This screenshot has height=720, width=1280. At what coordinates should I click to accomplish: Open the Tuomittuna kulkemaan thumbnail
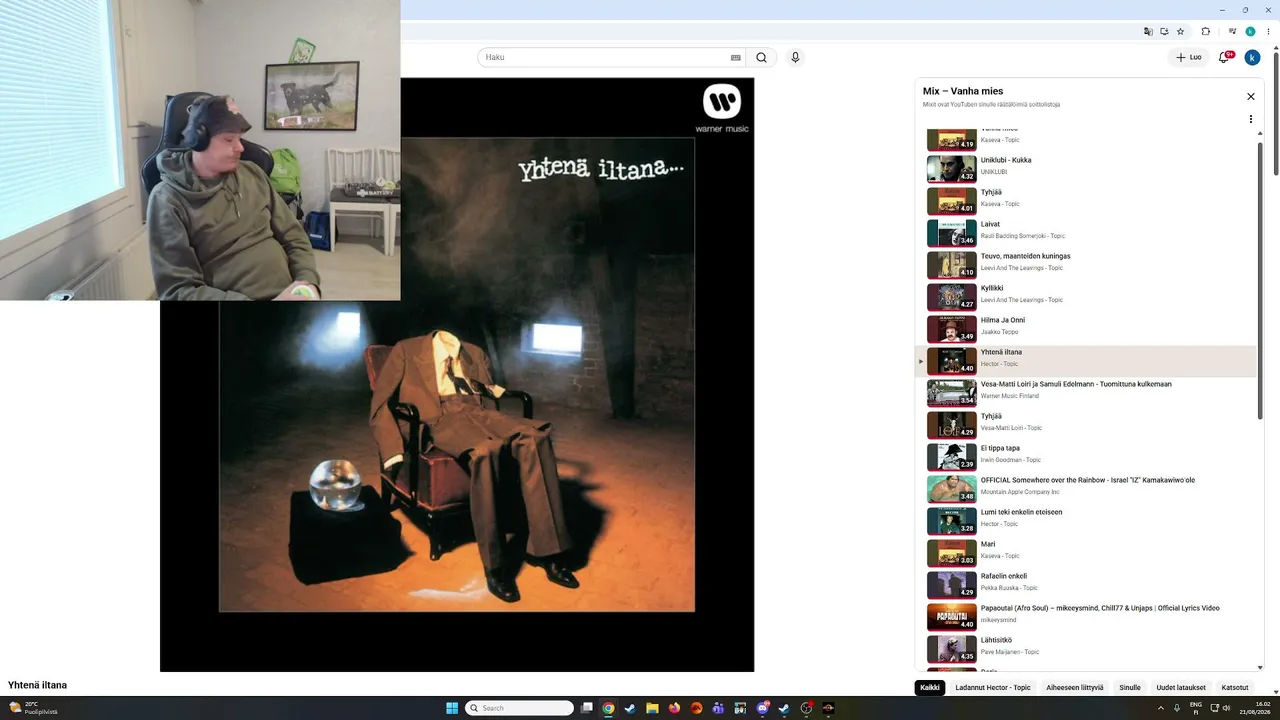952,392
